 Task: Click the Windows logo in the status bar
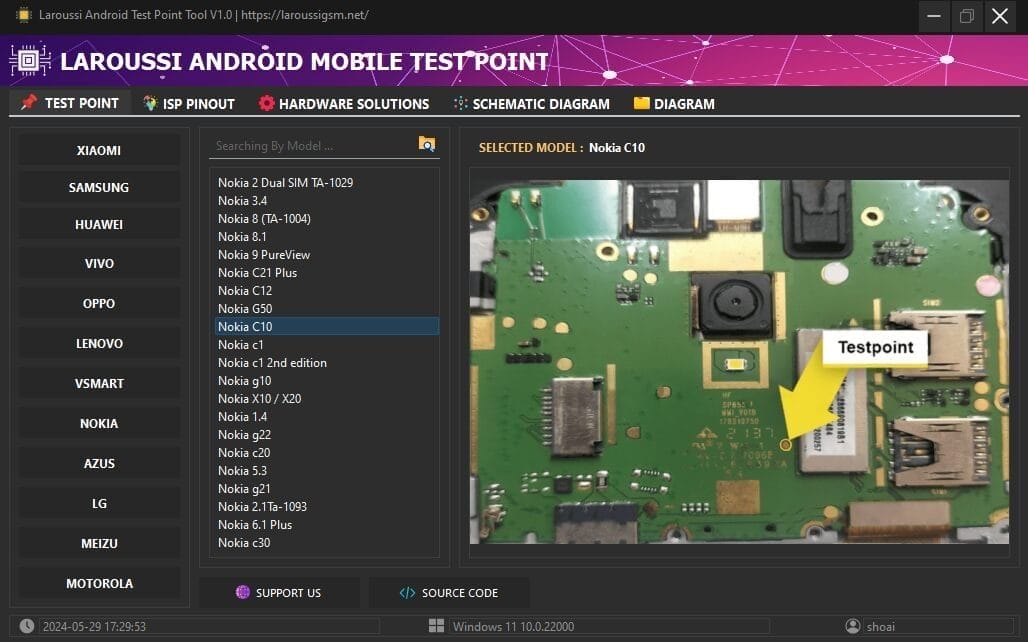[x=436, y=626]
